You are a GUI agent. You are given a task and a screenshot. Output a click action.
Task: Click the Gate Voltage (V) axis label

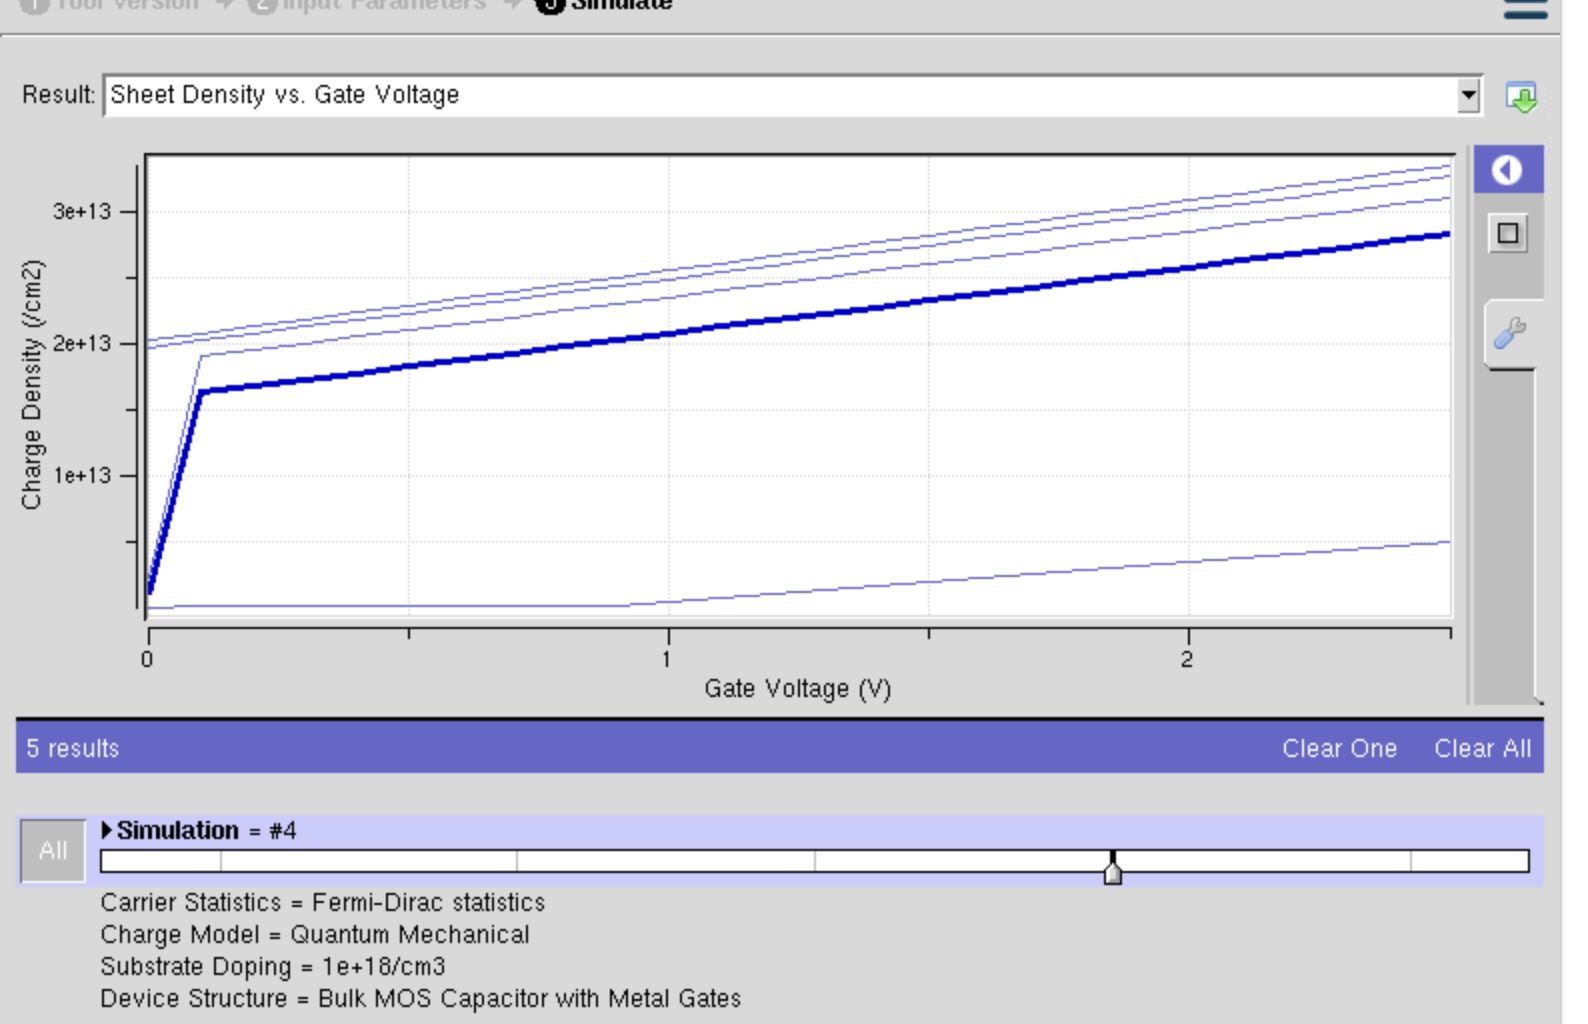pos(797,688)
